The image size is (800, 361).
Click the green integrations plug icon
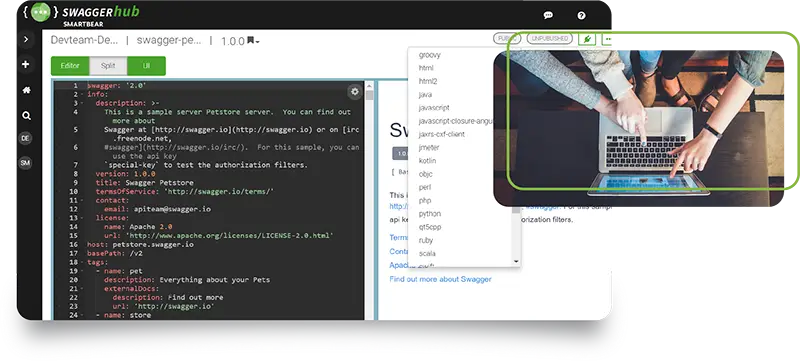coord(587,39)
